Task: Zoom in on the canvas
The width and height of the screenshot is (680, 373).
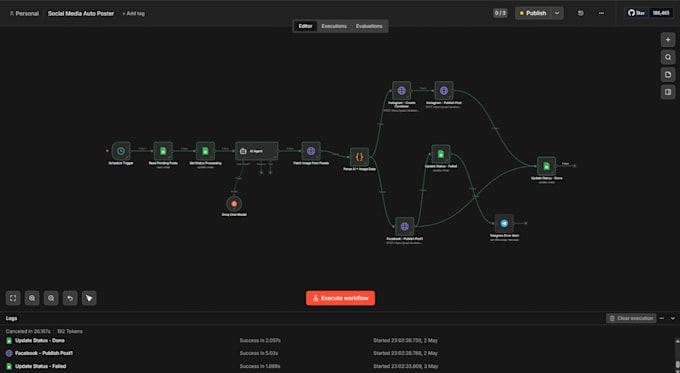Action: (x=32, y=298)
